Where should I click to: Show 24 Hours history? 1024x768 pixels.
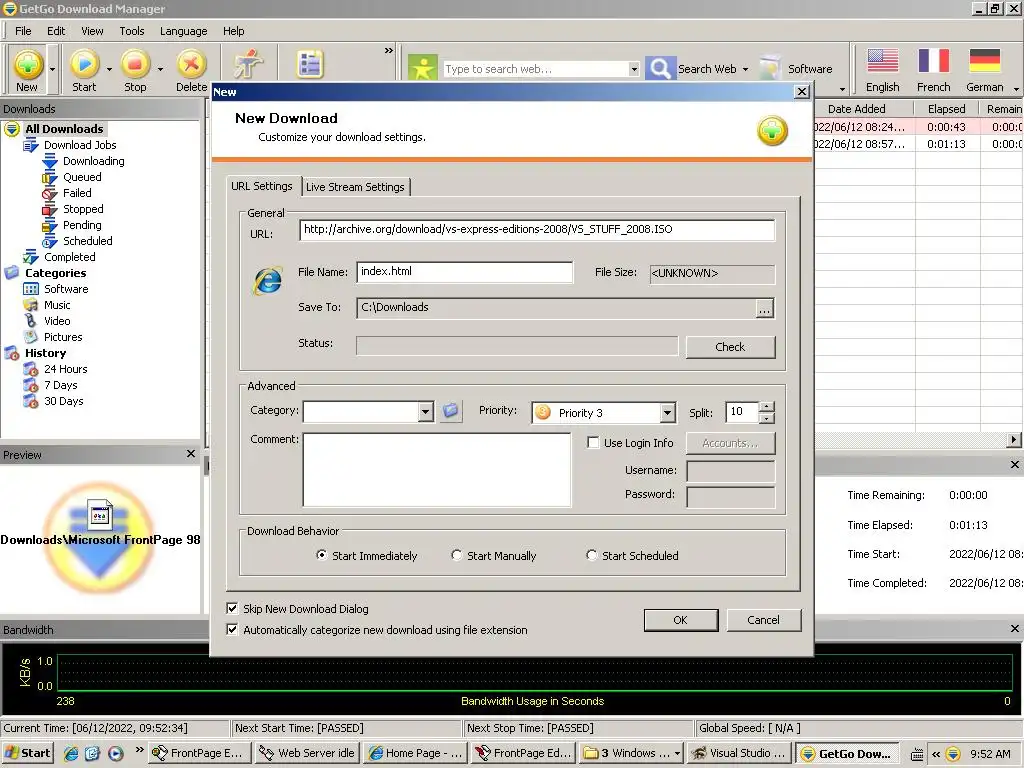coord(65,369)
